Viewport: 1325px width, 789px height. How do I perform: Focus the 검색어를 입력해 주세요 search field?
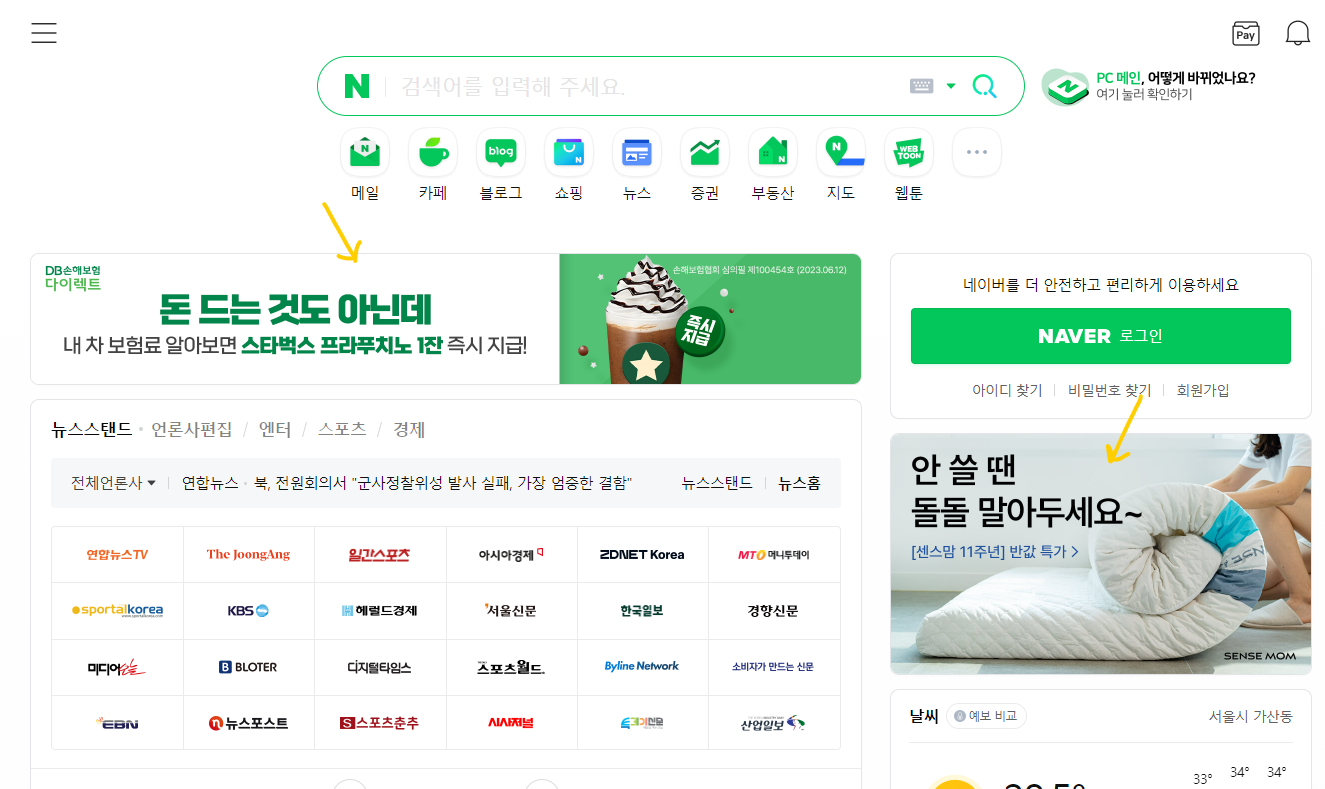pos(648,86)
